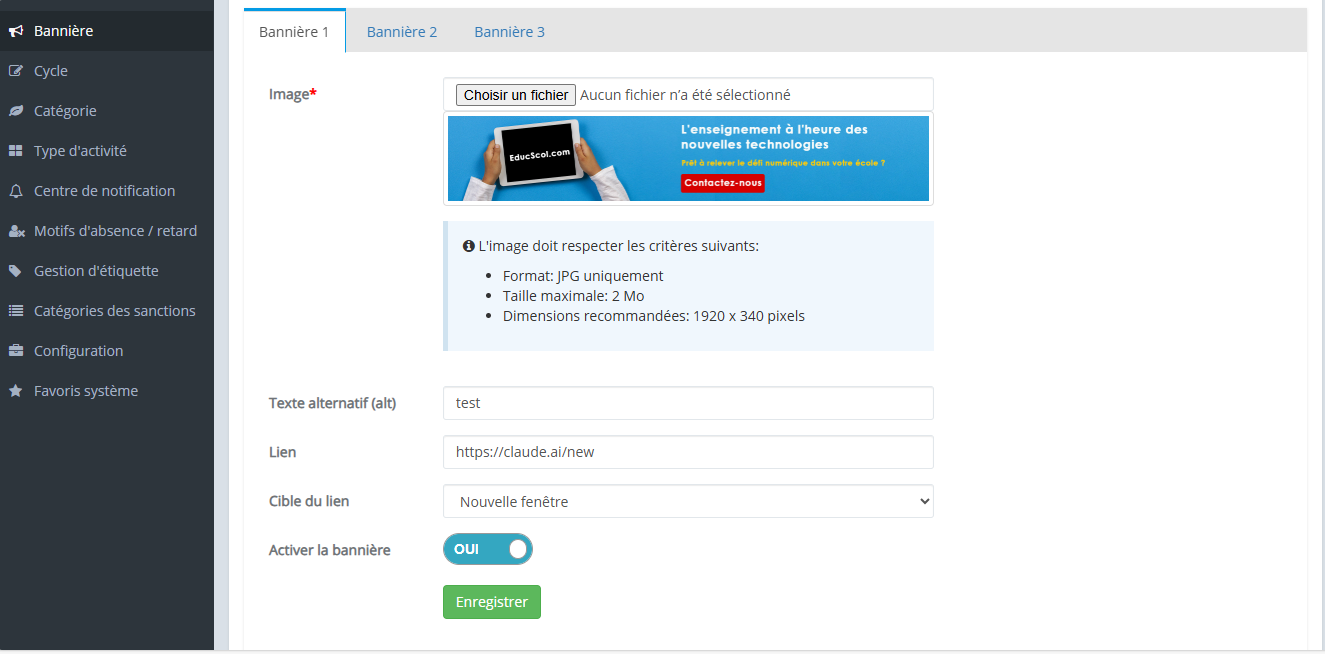Click the grid icon for Type d'activité

(16, 151)
